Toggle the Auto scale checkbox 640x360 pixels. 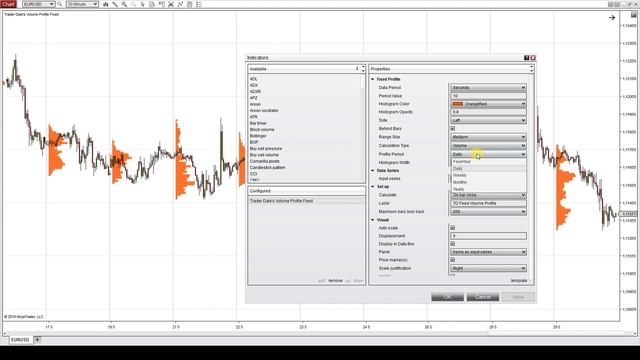pos(453,228)
